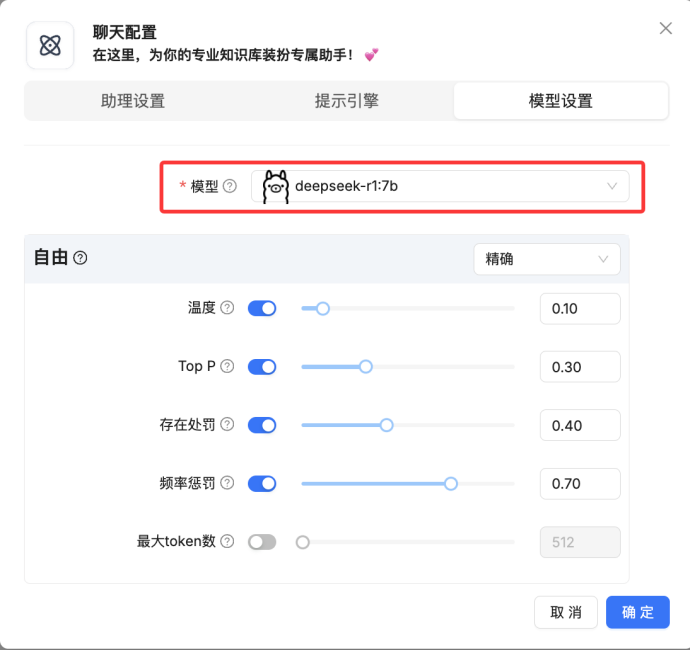The width and height of the screenshot is (690, 650).
Task: Click the 频率惩罚 slider handle
Action: (x=451, y=484)
